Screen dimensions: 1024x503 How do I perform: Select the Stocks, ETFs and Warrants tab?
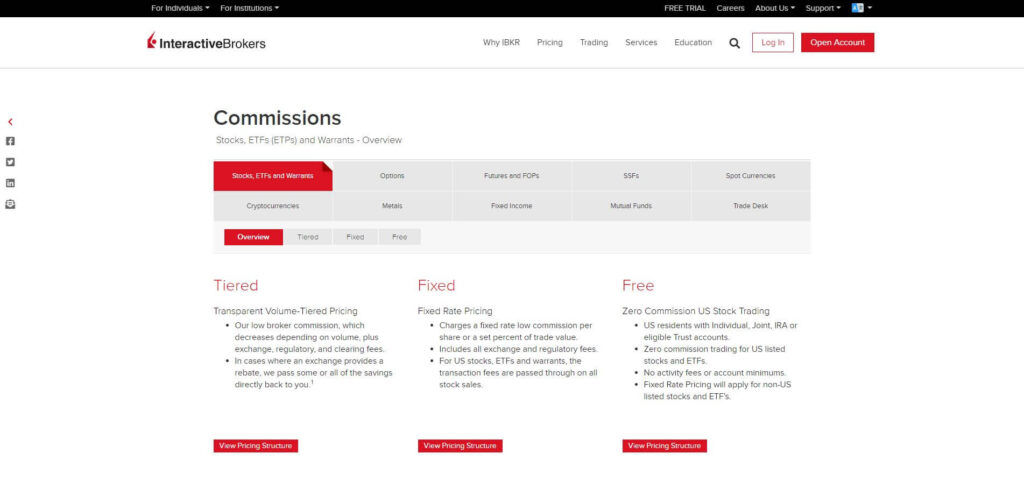[x=273, y=176]
